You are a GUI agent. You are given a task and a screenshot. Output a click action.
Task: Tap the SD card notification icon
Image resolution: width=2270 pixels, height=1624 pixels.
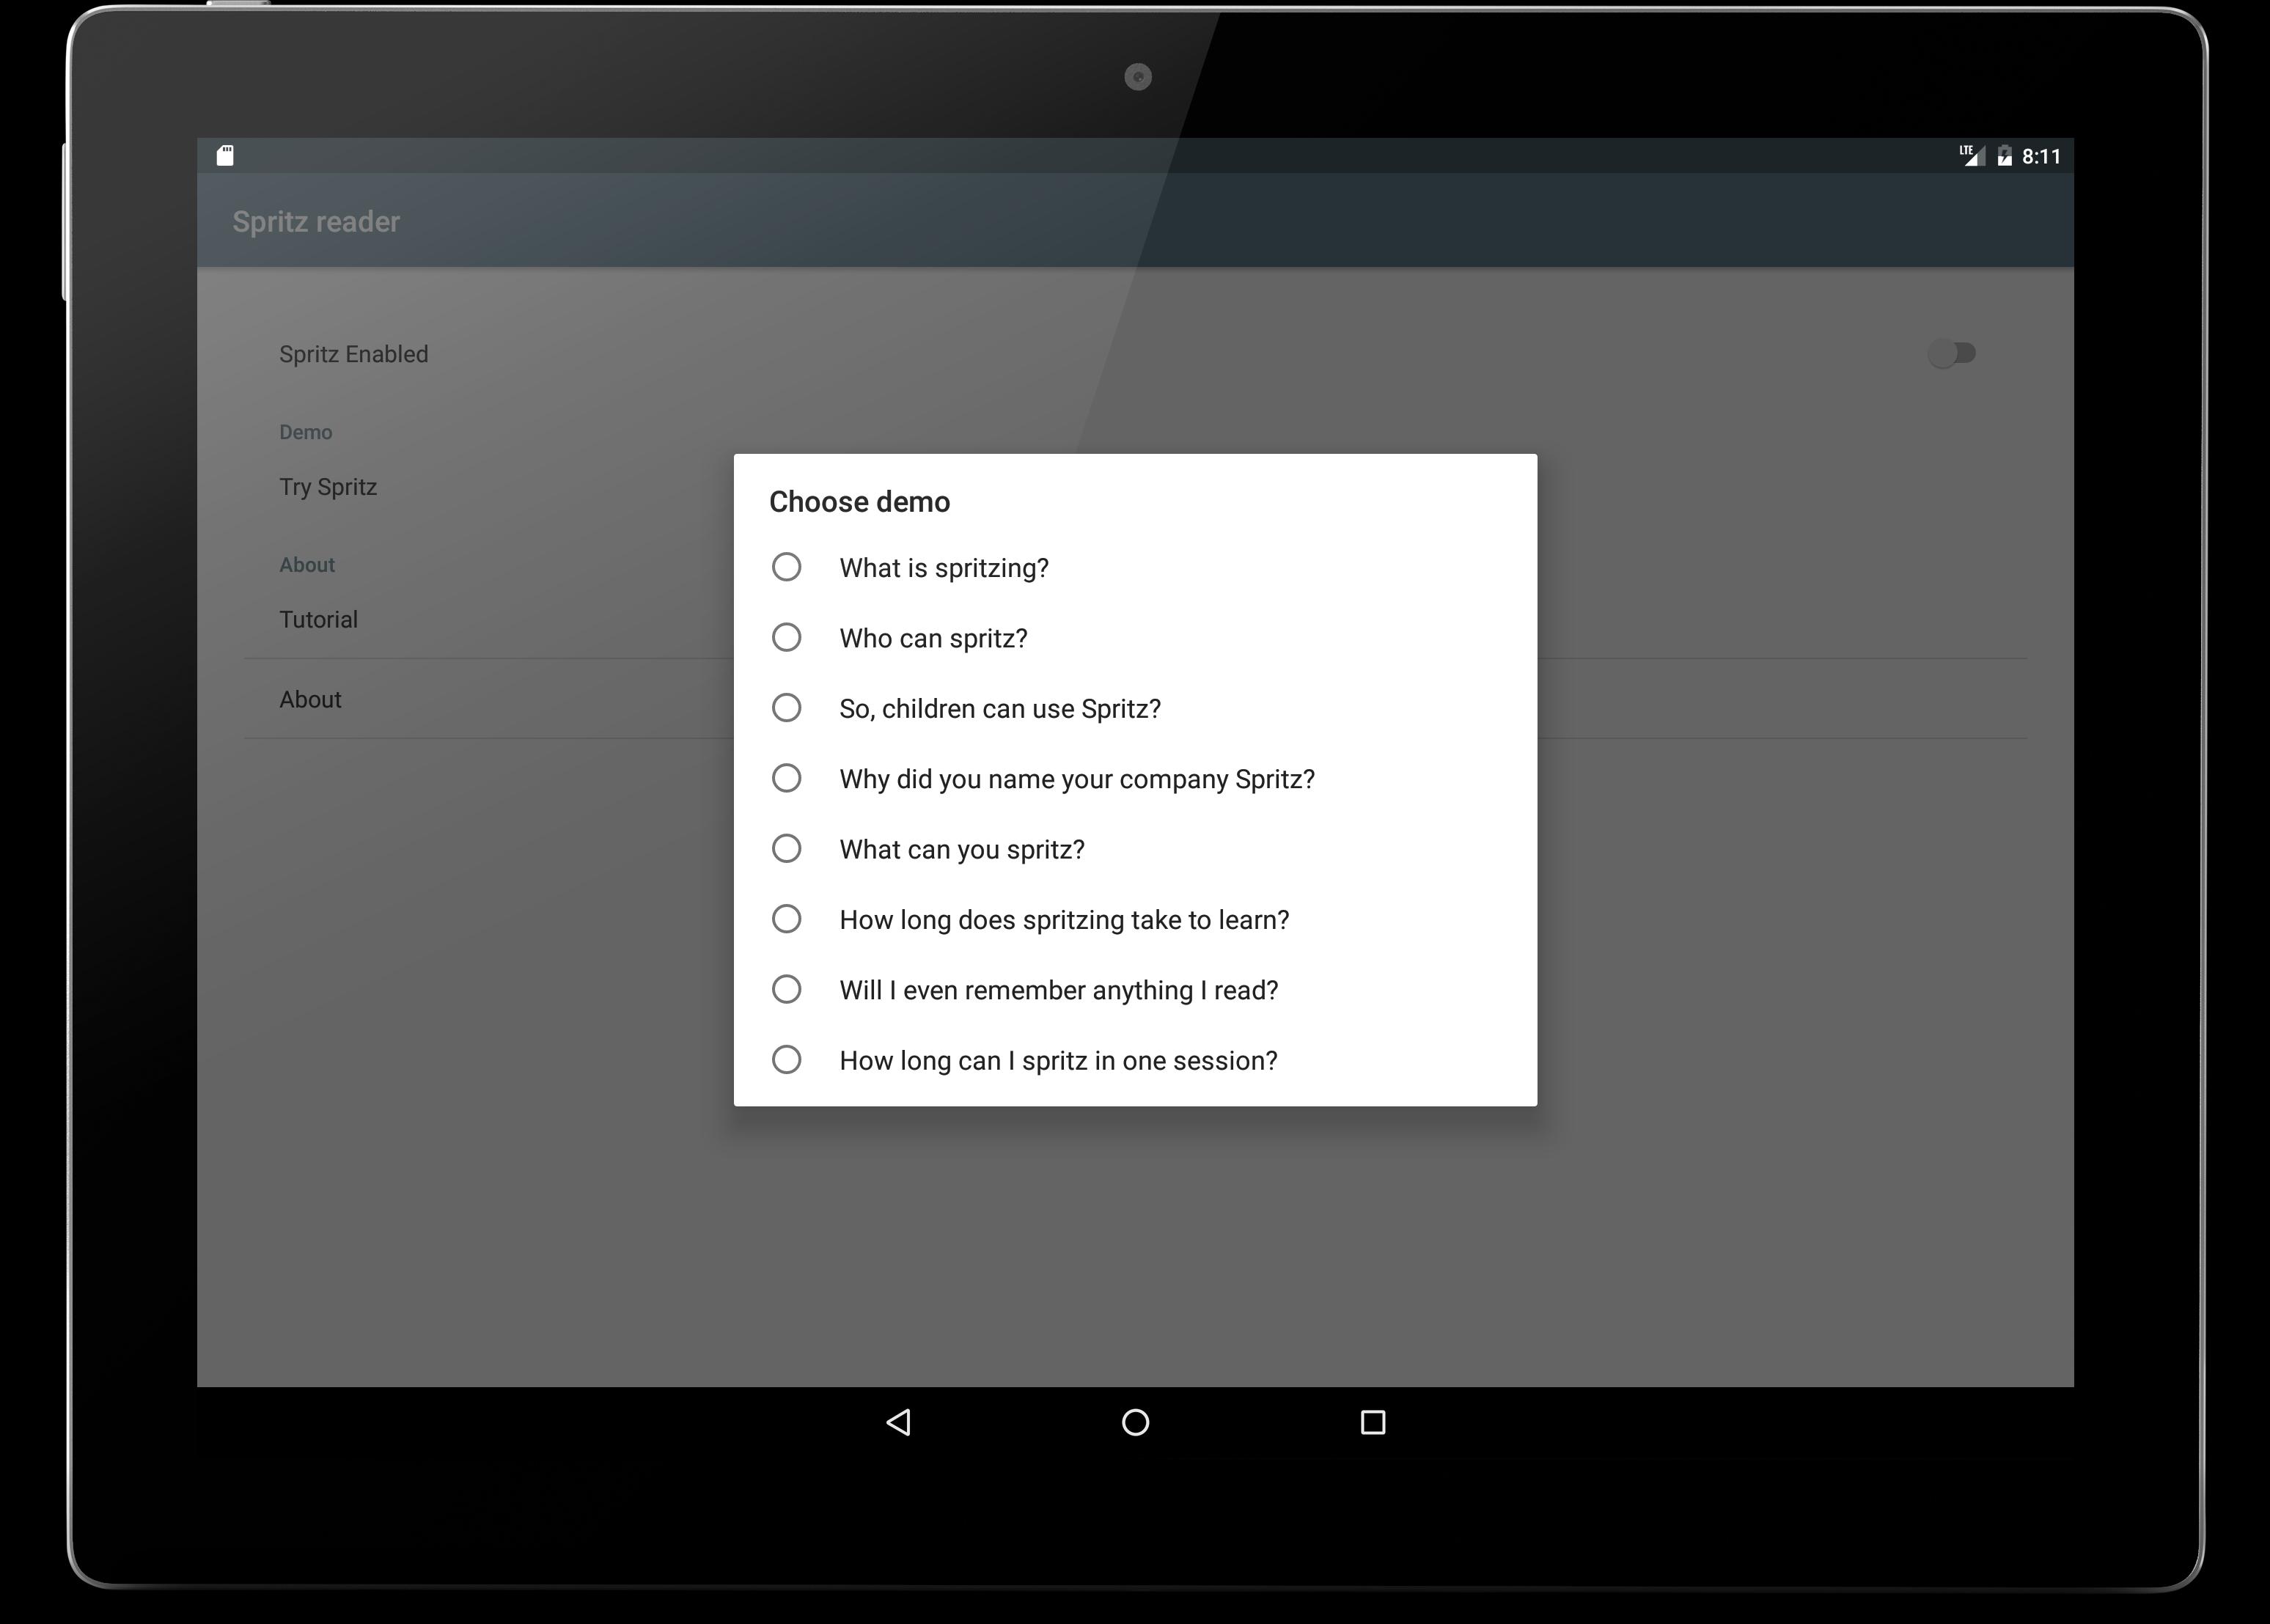coord(225,155)
